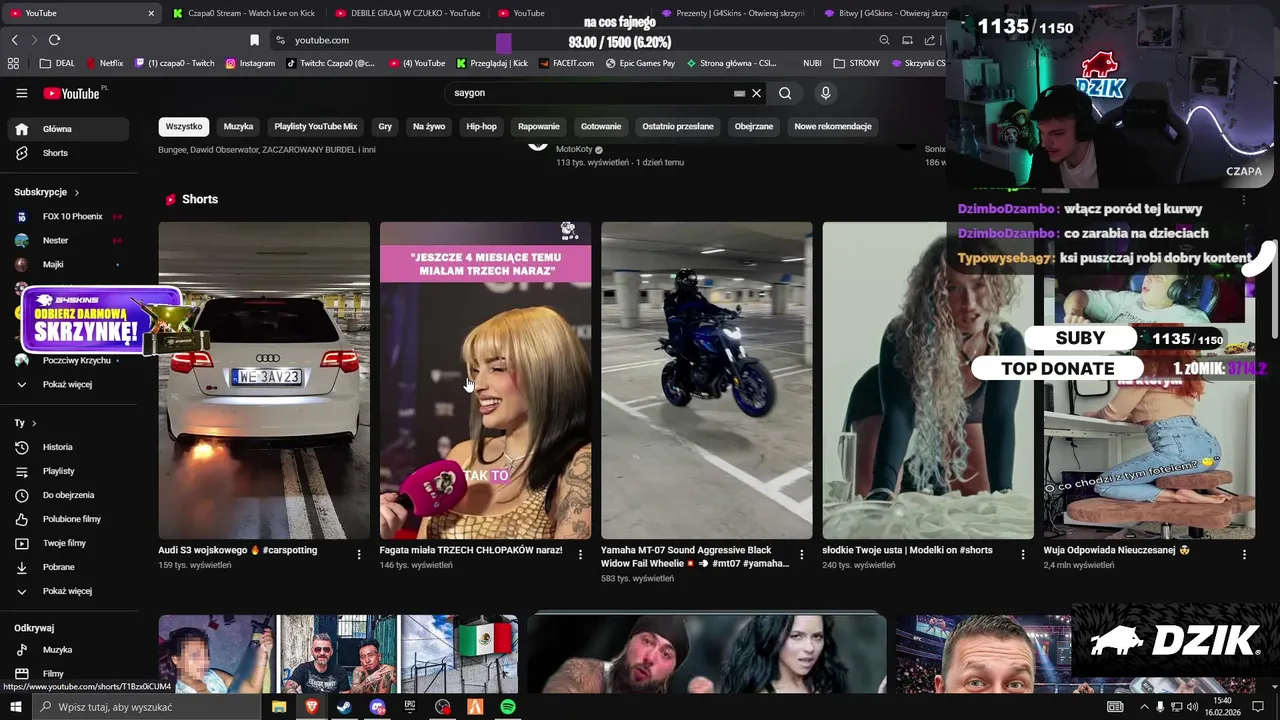The width and height of the screenshot is (1280, 720).
Task: Select the Playlisty YouTube Mix chip
Action: point(316,127)
